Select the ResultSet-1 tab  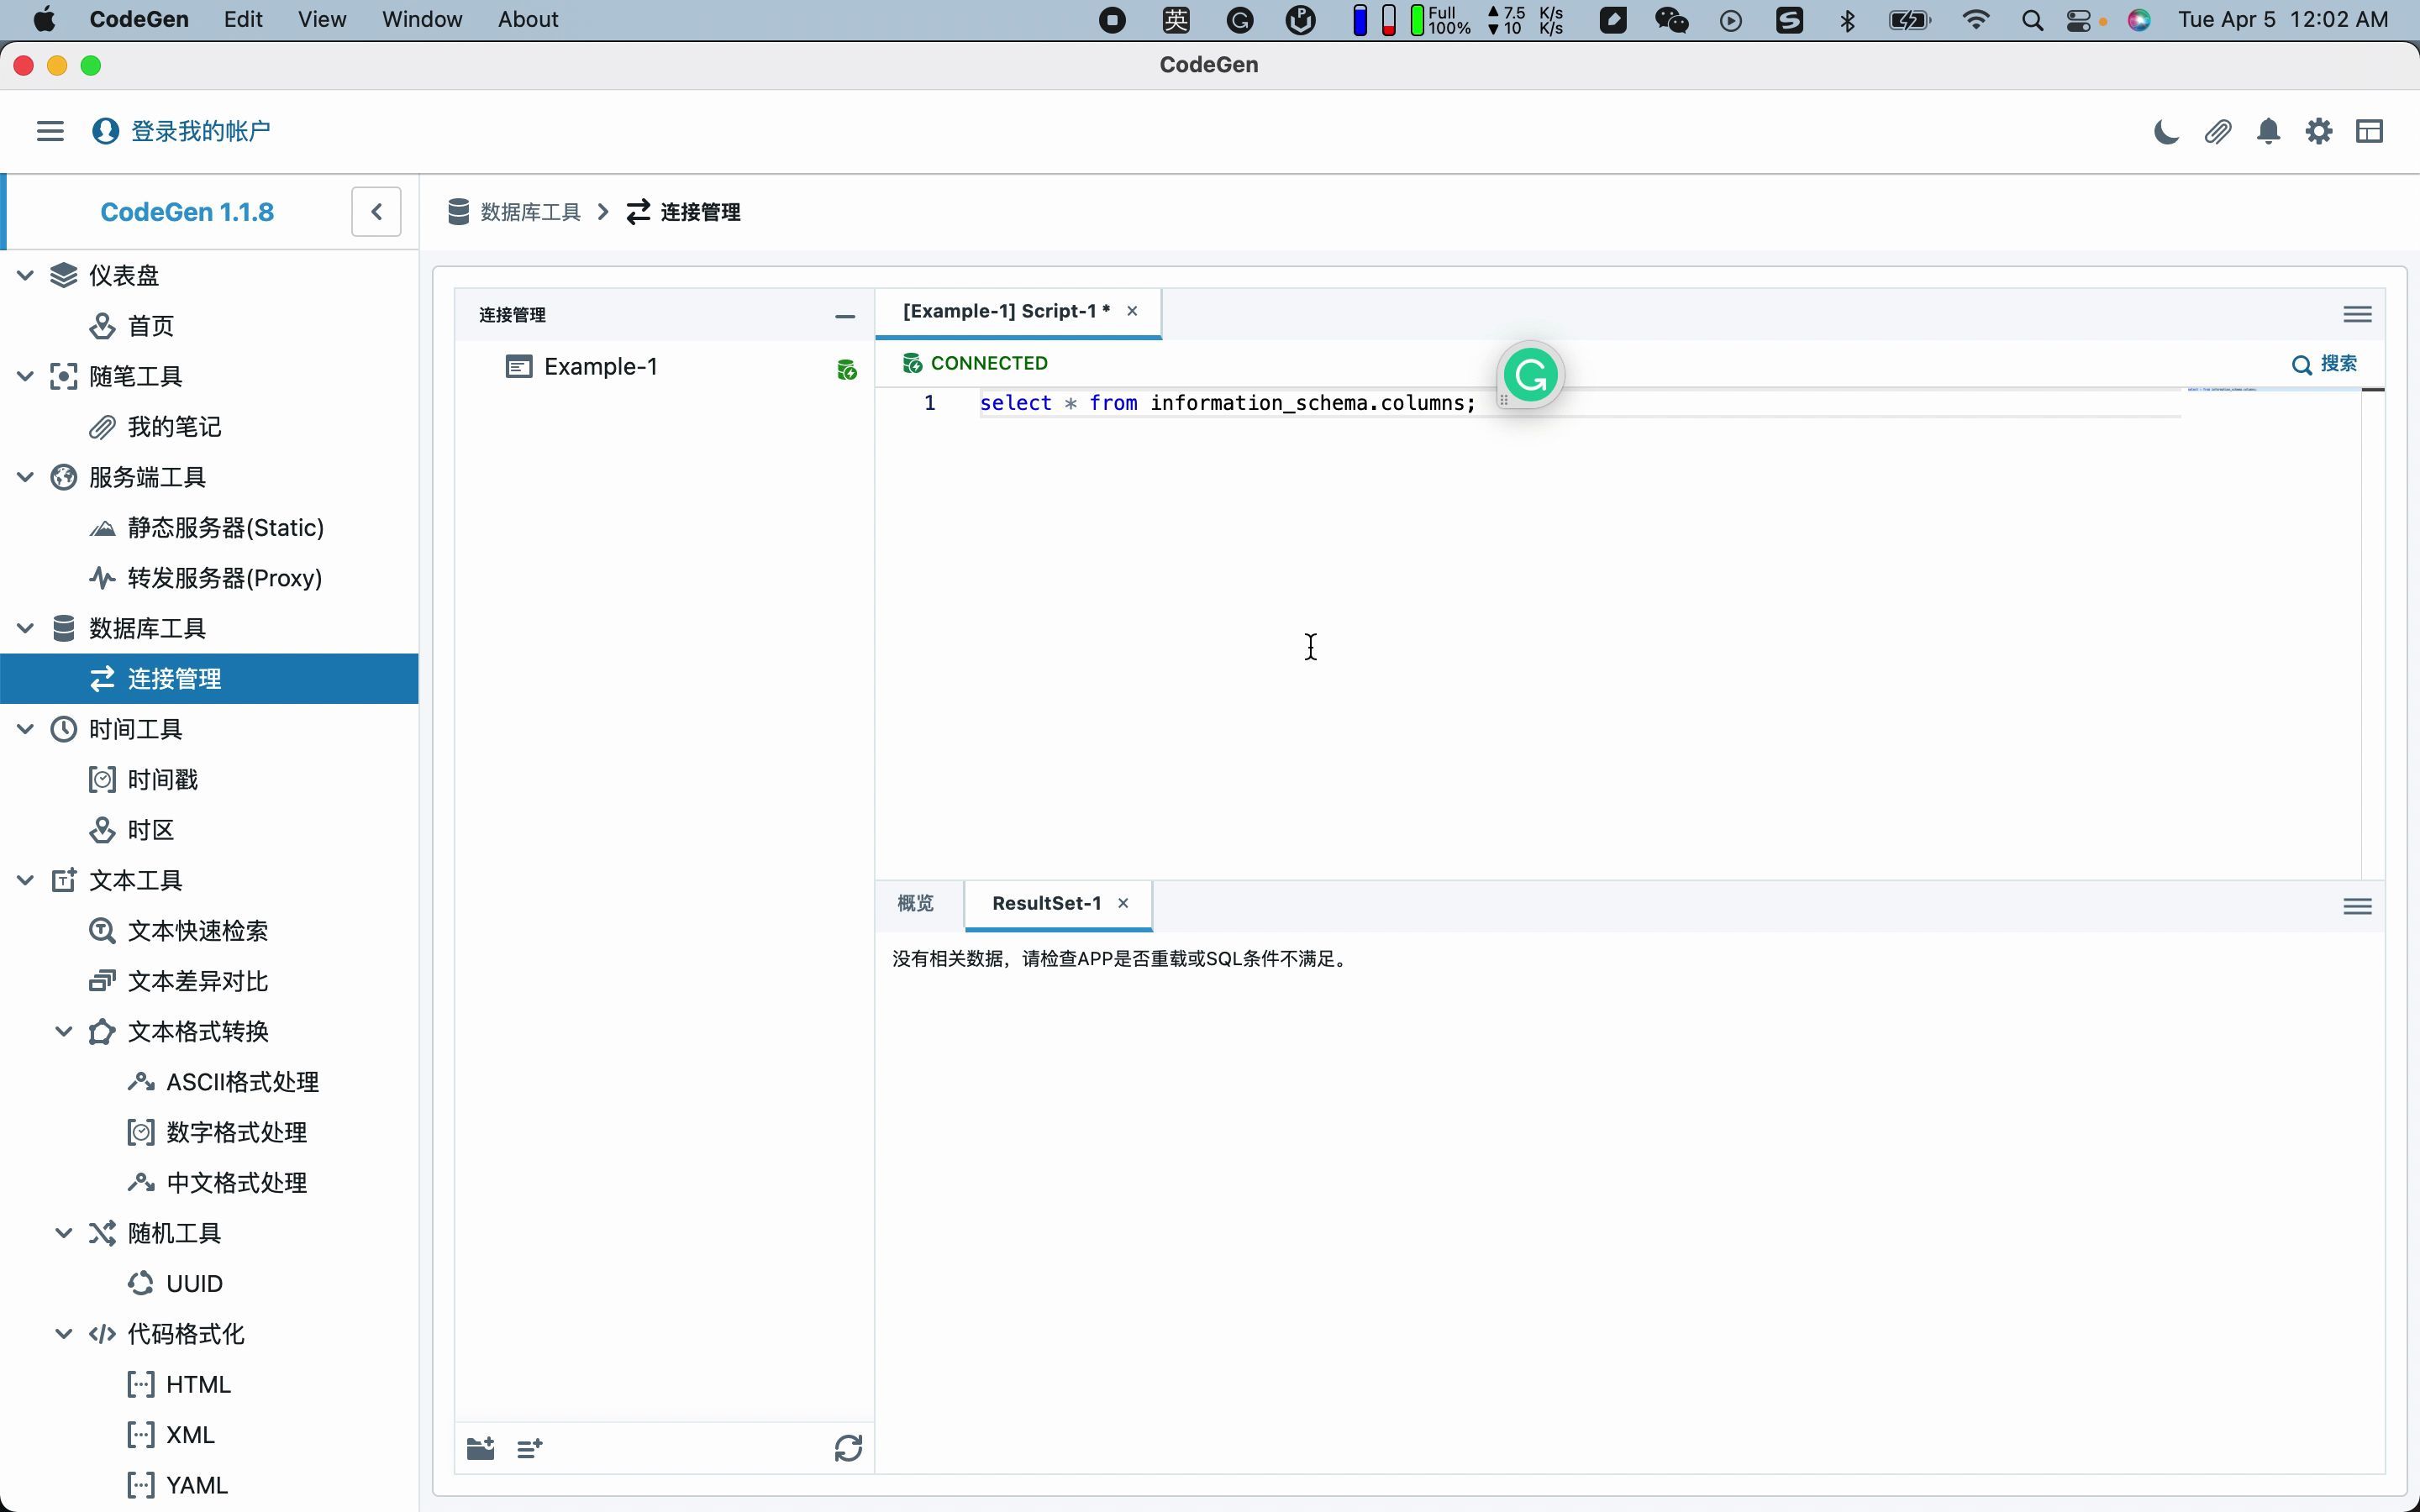1045,902
